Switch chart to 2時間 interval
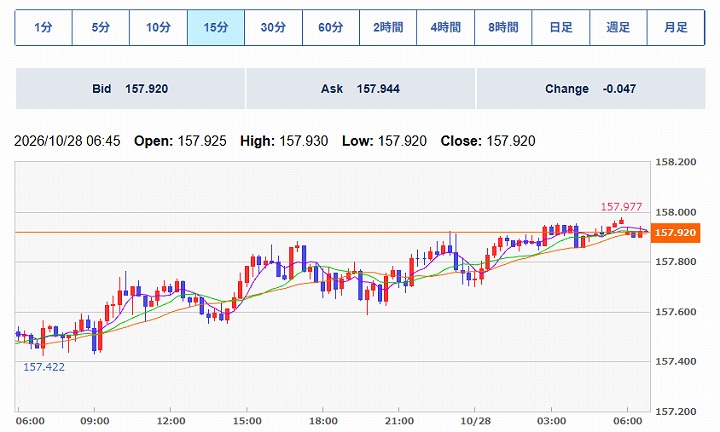The image size is (720, 432). click(388, 28)
